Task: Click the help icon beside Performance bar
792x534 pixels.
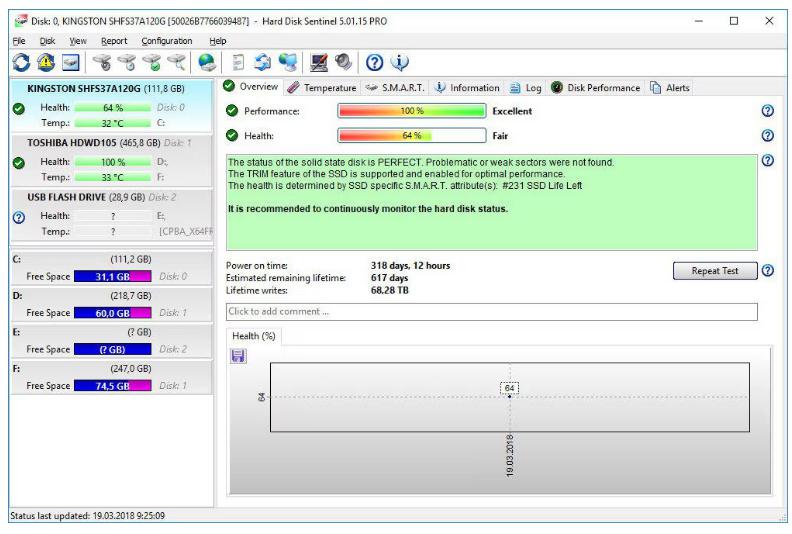Action: click(x=767, y=111)
